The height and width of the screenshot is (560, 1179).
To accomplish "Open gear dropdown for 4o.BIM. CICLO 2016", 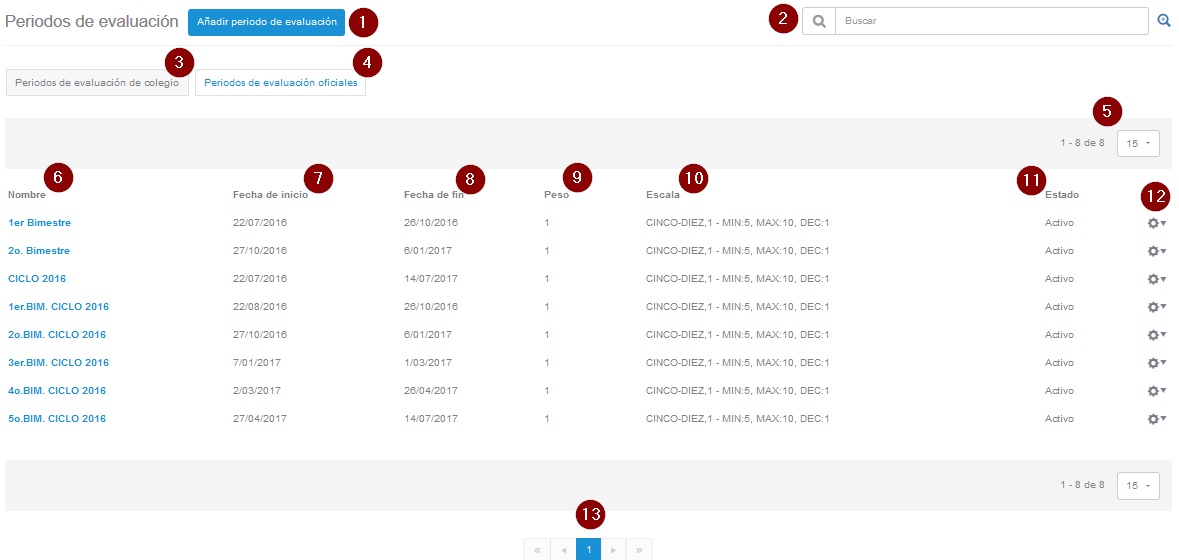I will tap(1156, 391).
